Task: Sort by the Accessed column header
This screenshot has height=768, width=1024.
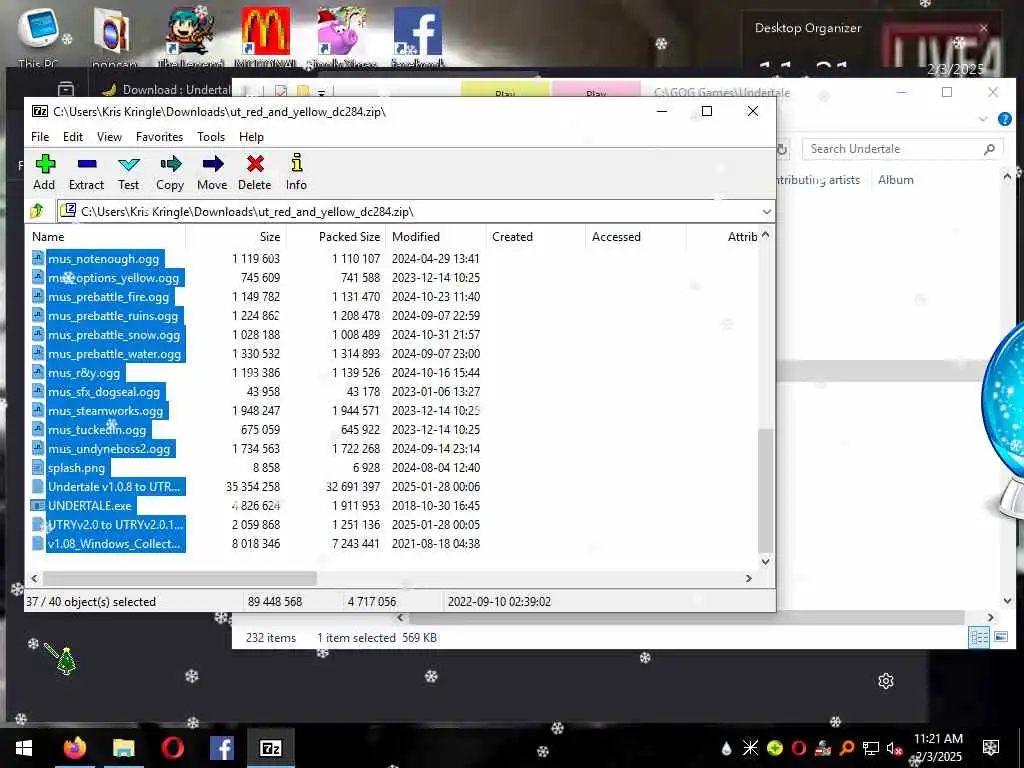Action: click(x=616, y=236)
